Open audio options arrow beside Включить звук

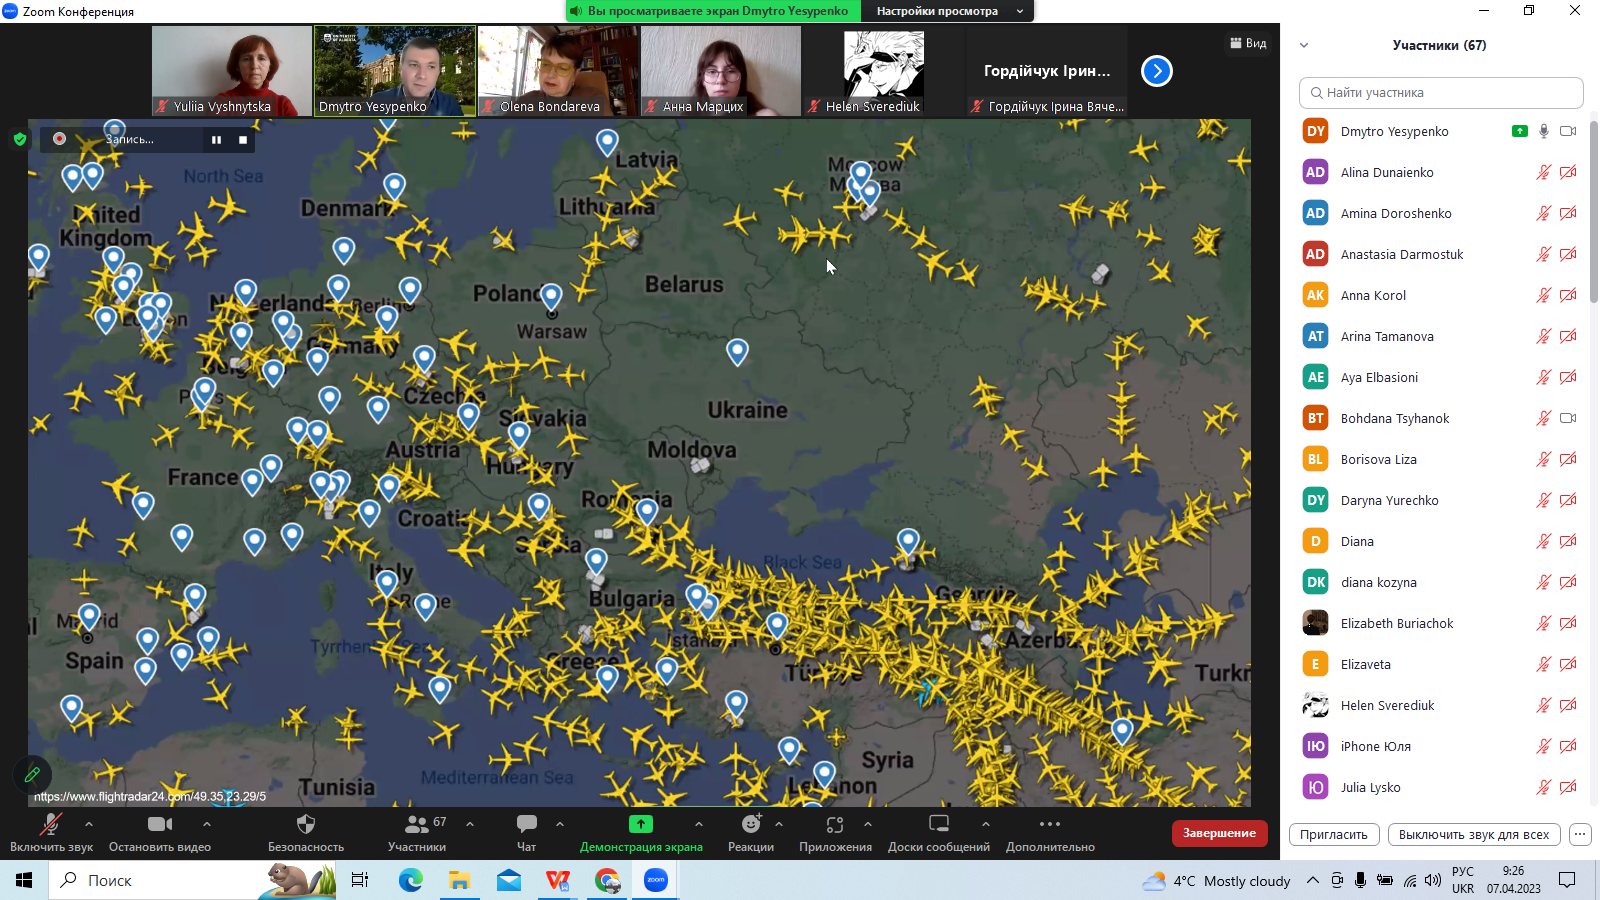(89, 824)
